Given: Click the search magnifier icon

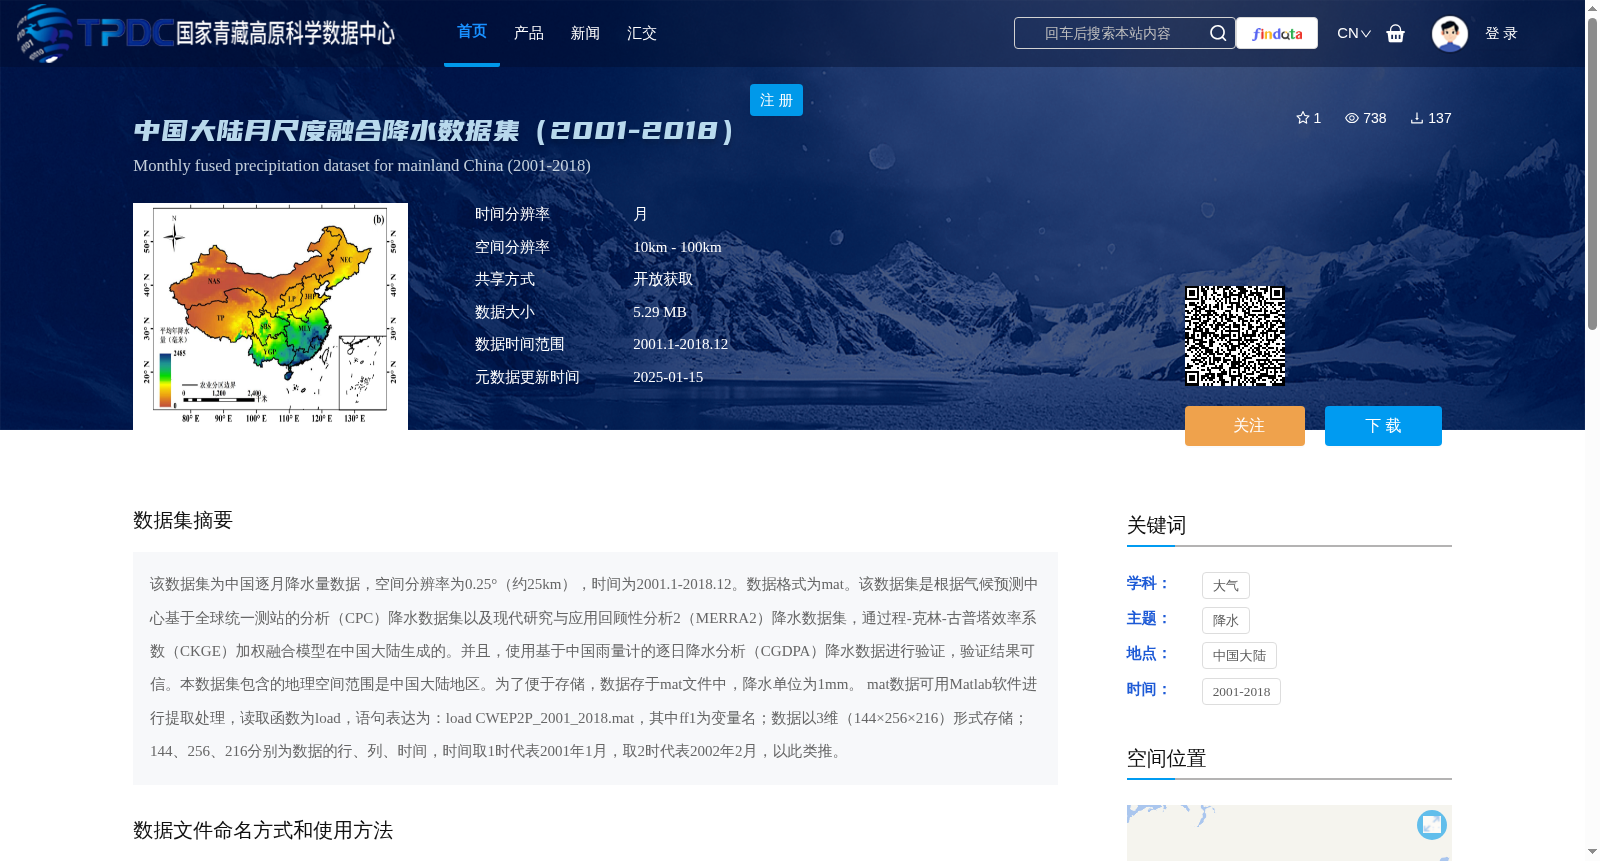Looking at the screenshot, I should coord(1217,33).
